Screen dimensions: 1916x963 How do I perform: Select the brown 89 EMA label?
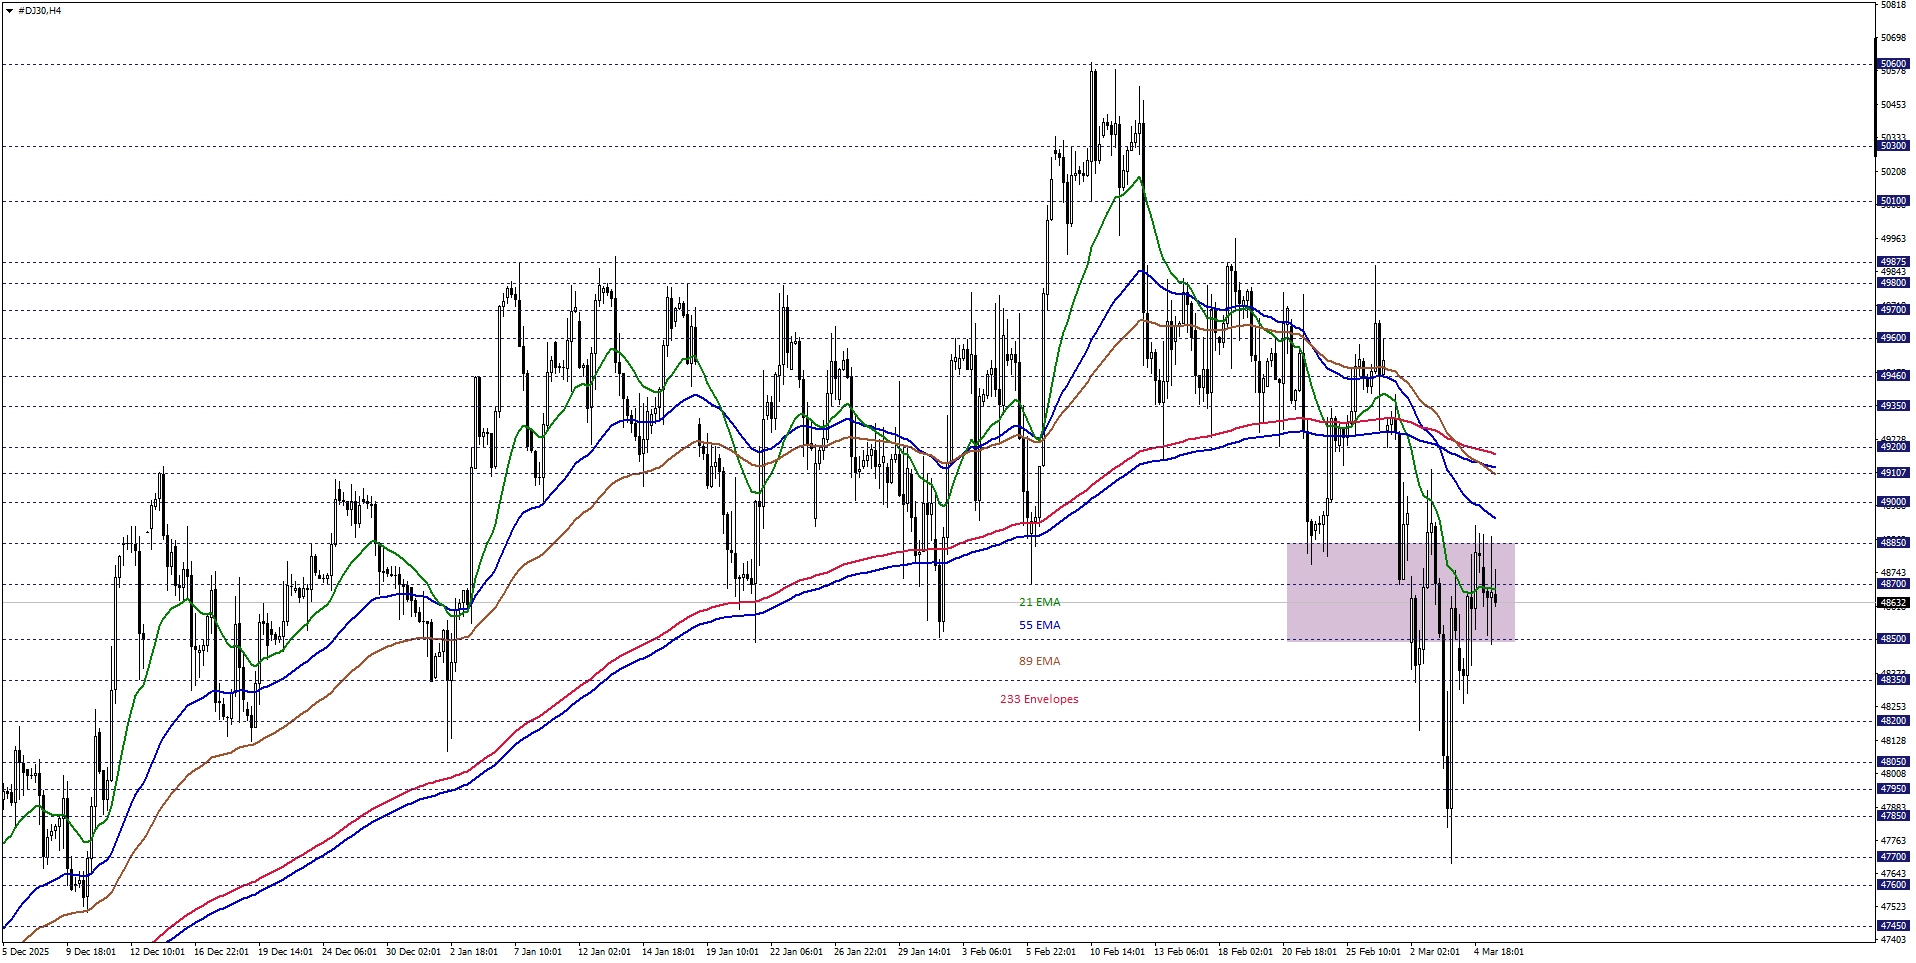pyautogui.click(x=1039, y=661)
